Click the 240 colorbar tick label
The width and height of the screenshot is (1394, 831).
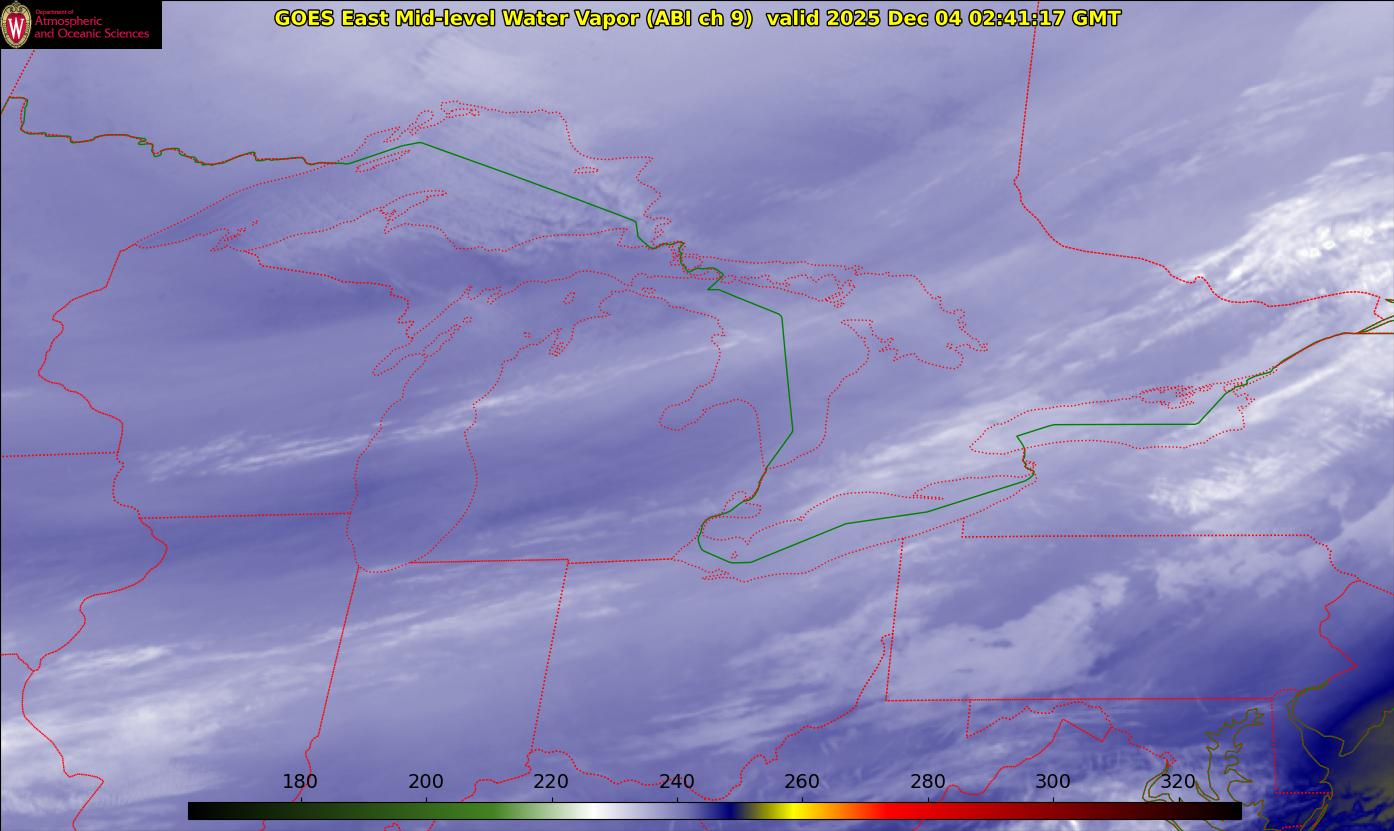tap(677, 781)
